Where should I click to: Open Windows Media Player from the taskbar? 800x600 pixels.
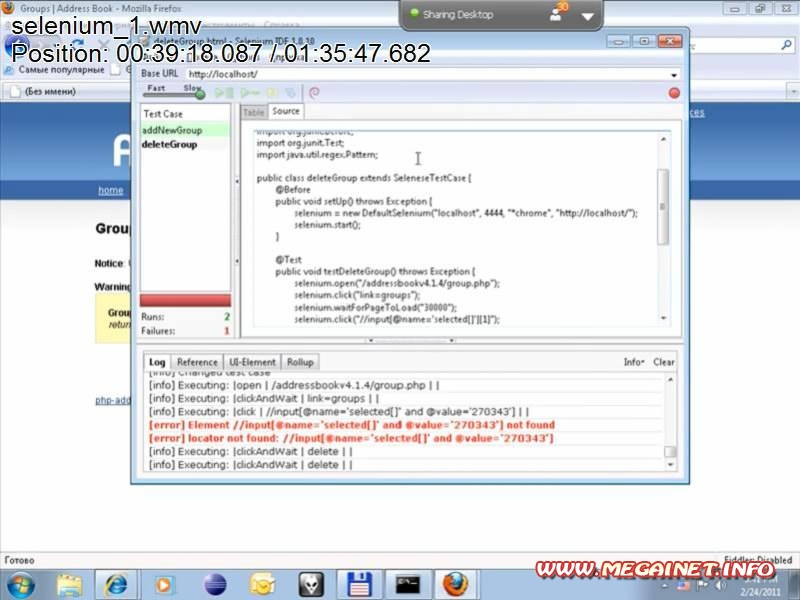point(164,585)
